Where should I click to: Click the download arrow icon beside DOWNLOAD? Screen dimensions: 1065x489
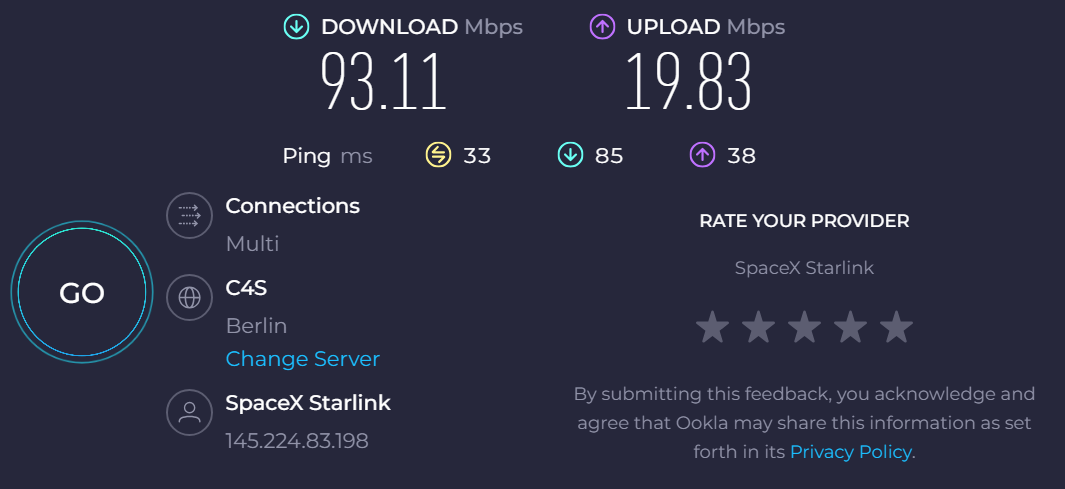pyautogui.click(x=296, y=27)
